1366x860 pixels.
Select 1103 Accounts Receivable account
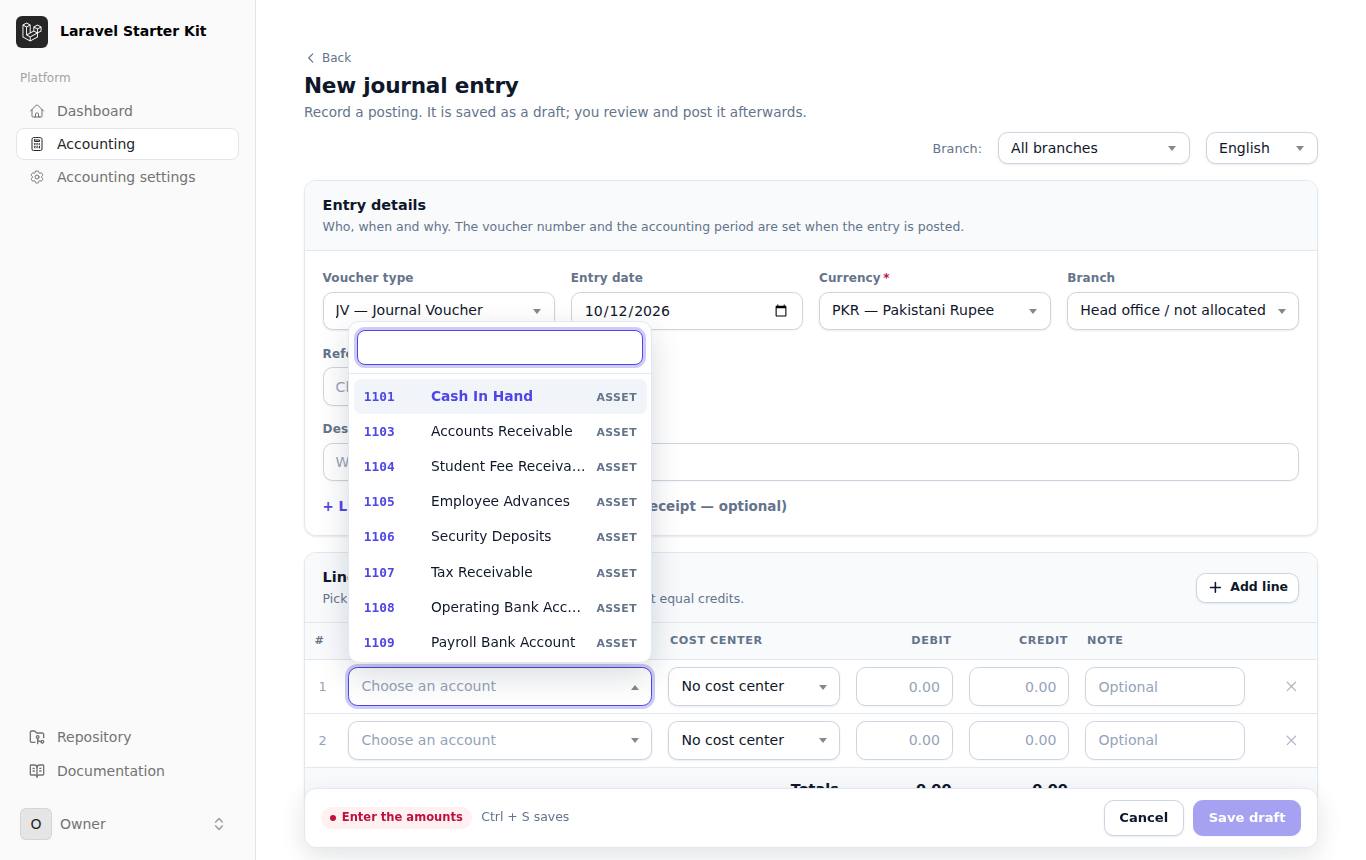coord(500,431)
